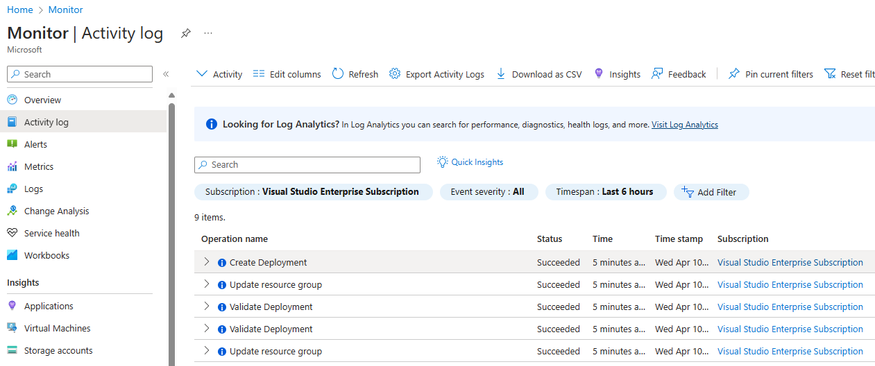The width and height of the screenshot is (875, 366).
Task: Follow the Visit Log Analytics link
Action: [685, 124]
